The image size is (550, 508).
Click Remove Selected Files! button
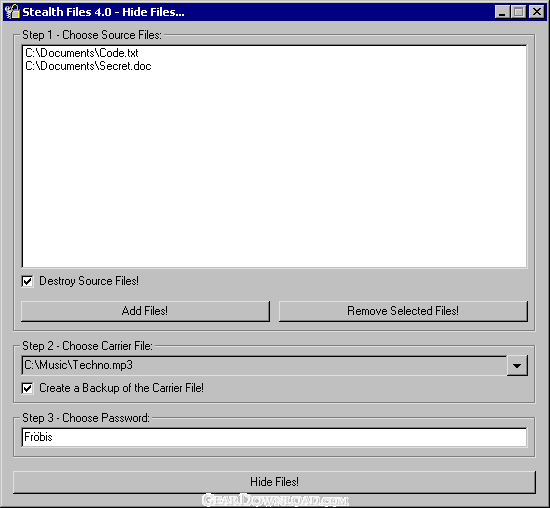(x=403, y=311)
